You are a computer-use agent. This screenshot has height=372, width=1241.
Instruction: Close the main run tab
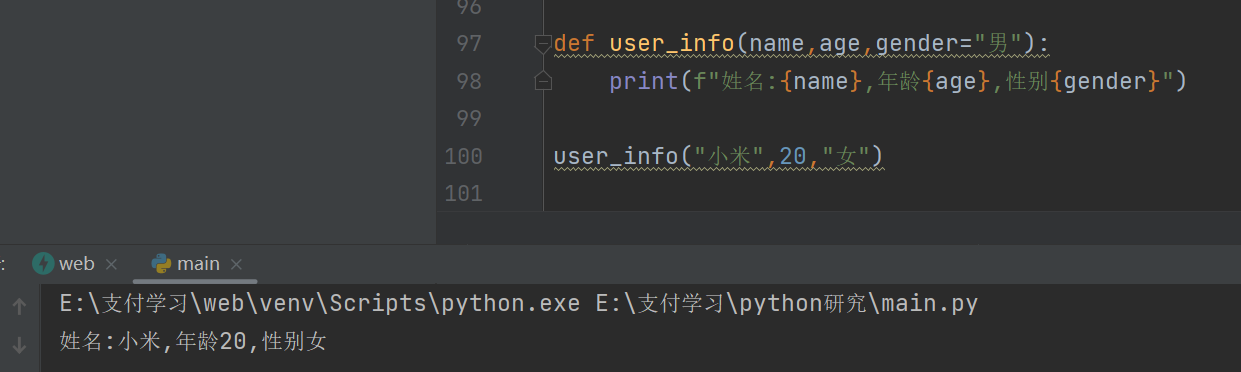click(x=236, y=265)
